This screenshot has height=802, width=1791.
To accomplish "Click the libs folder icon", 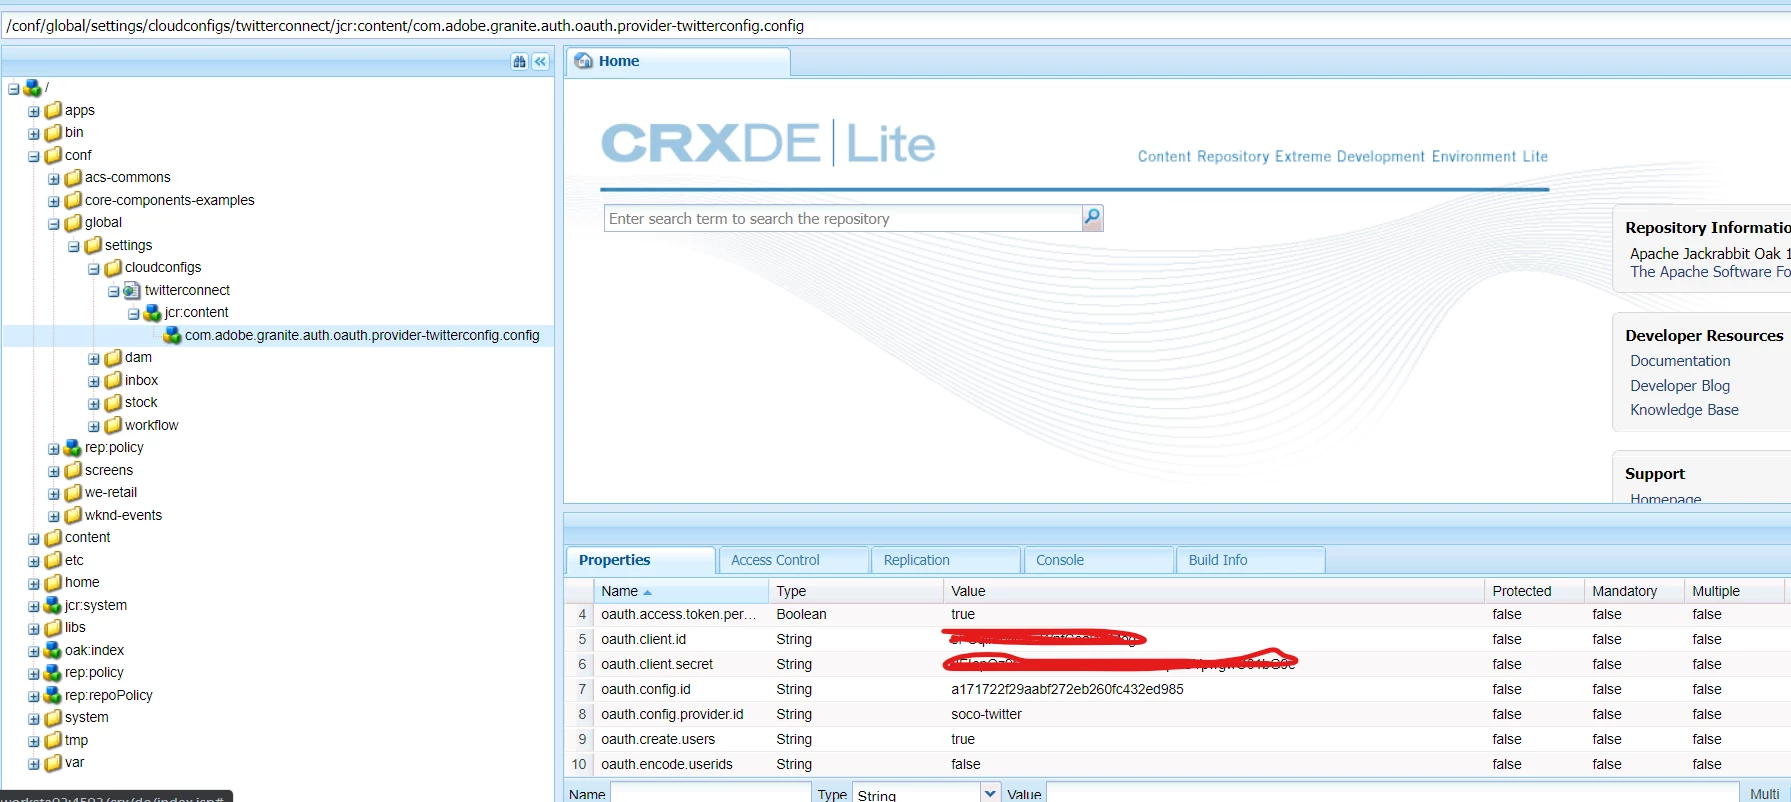I will (x=53, y=627).
